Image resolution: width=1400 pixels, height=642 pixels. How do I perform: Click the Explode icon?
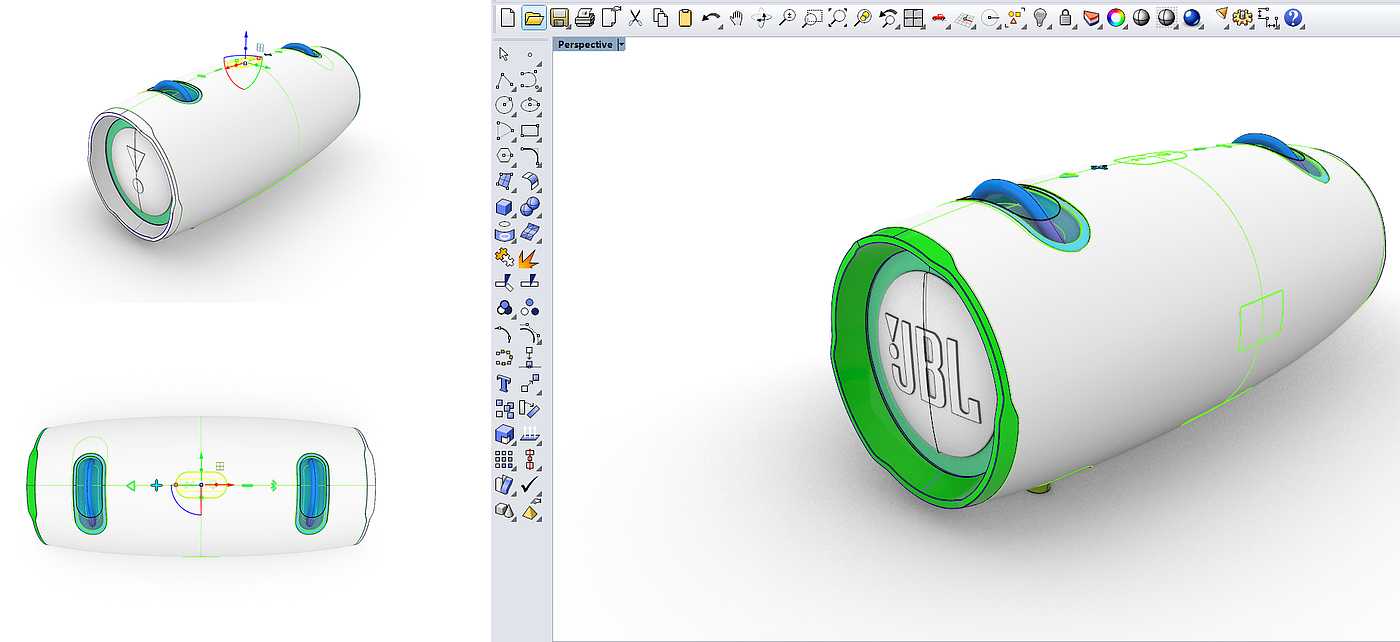point(530,257)
